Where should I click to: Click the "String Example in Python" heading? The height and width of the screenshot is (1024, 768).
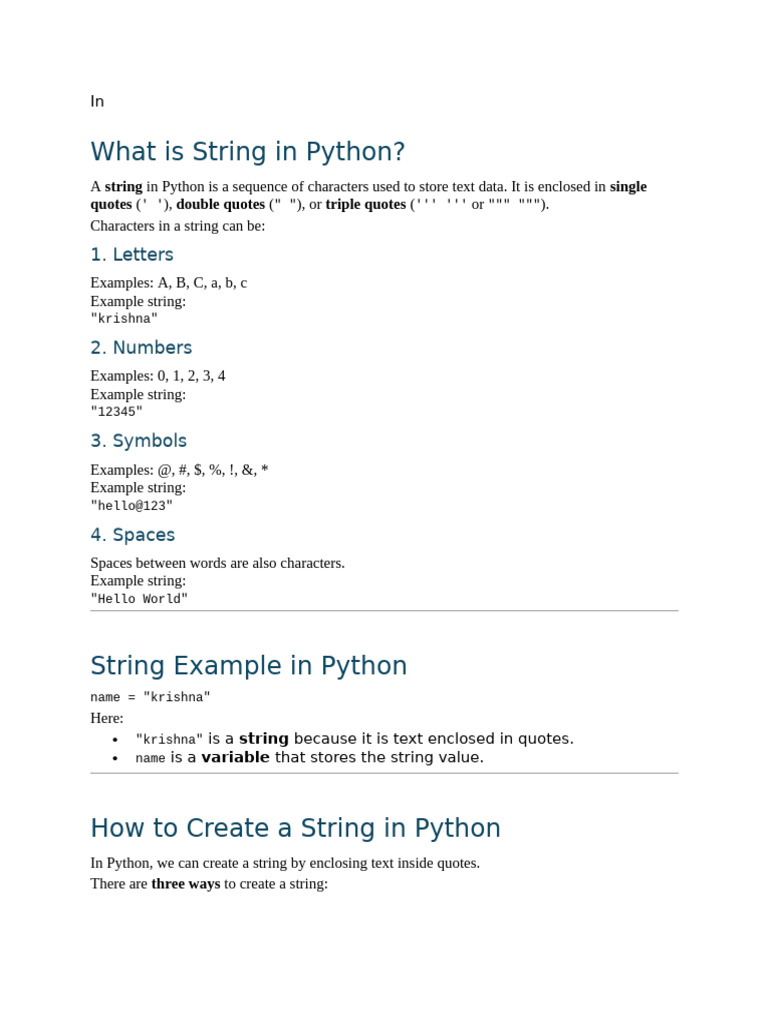248,666
